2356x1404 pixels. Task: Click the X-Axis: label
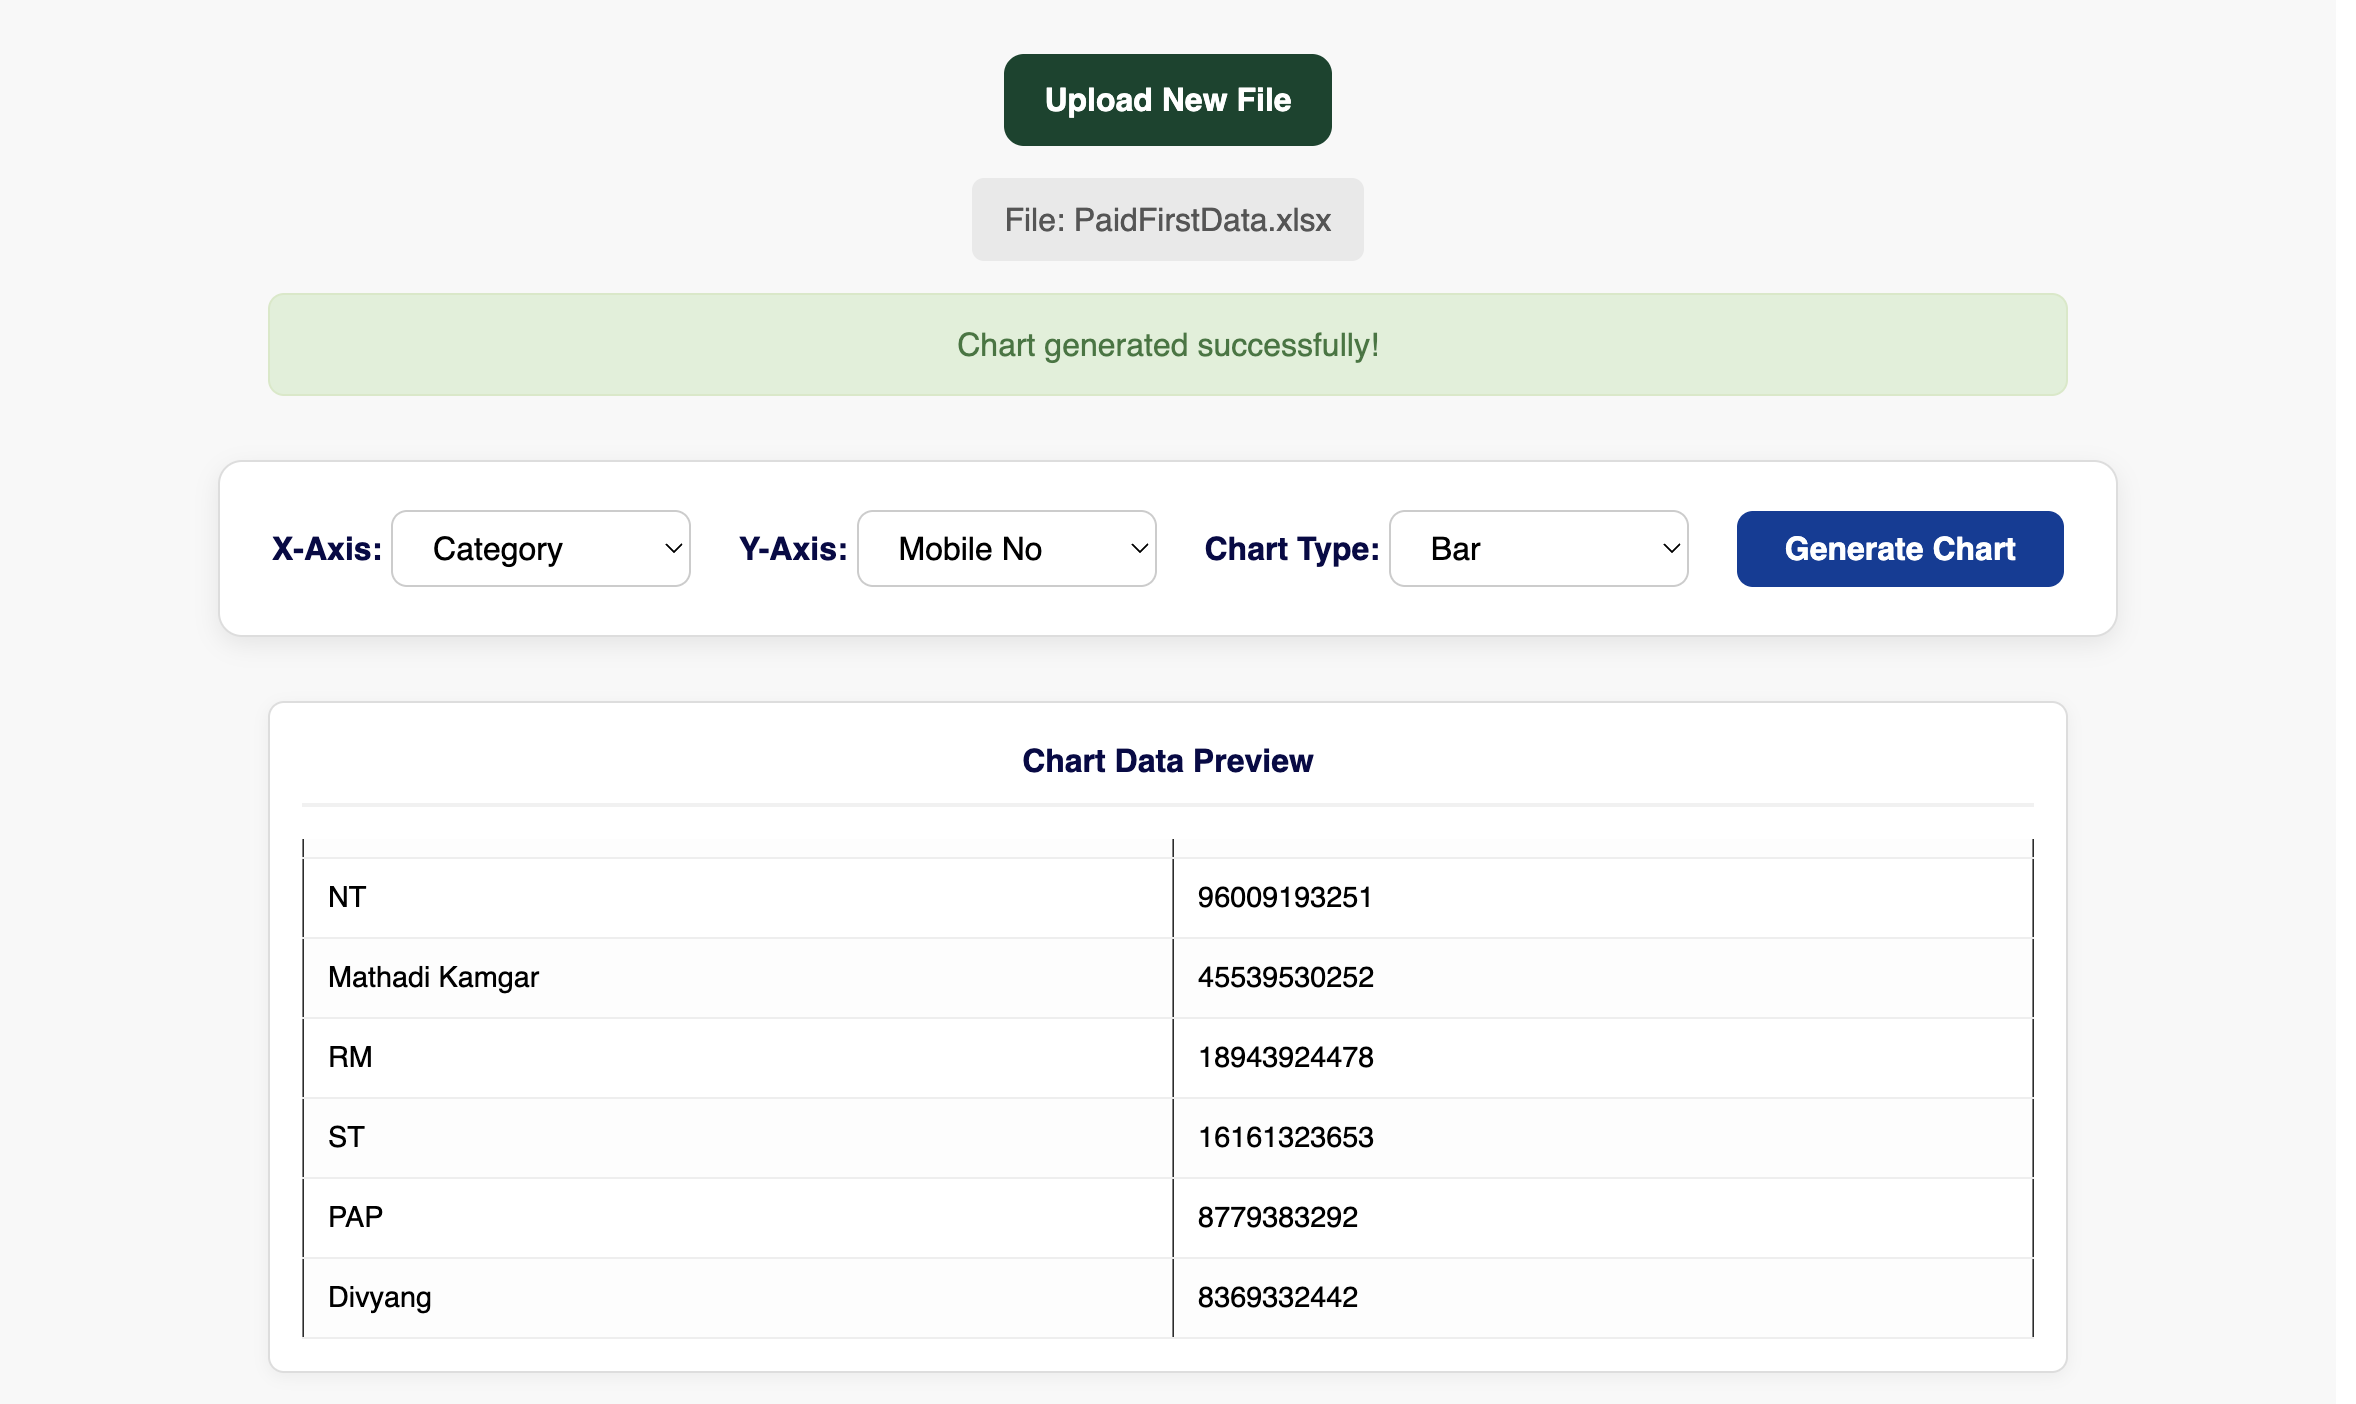click(x=327, y=549)
